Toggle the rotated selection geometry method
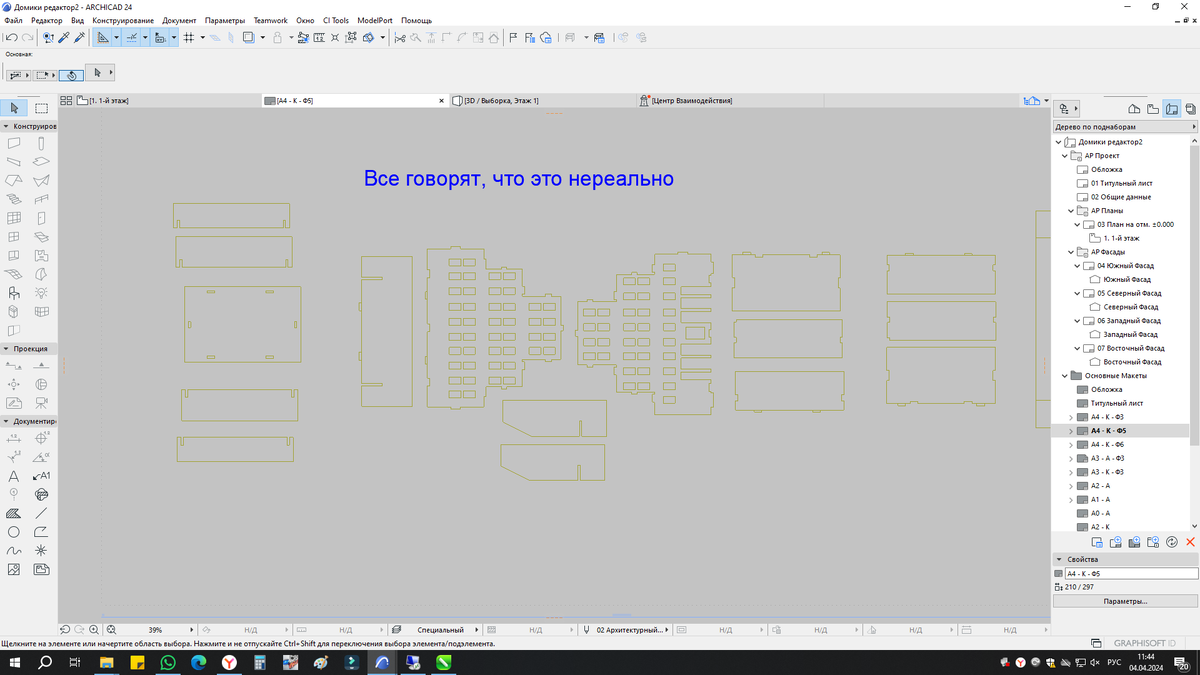The height and width of the screenshot is (675, 1200). click(71, 74)
